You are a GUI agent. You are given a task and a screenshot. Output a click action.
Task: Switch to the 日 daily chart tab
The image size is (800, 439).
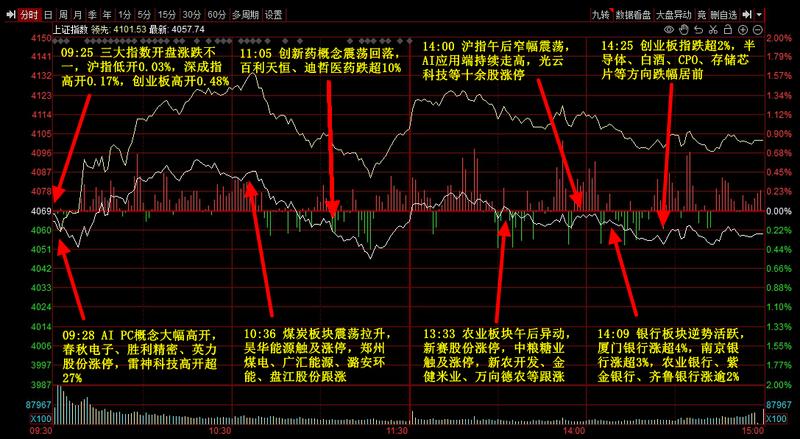tap(48, 15)
